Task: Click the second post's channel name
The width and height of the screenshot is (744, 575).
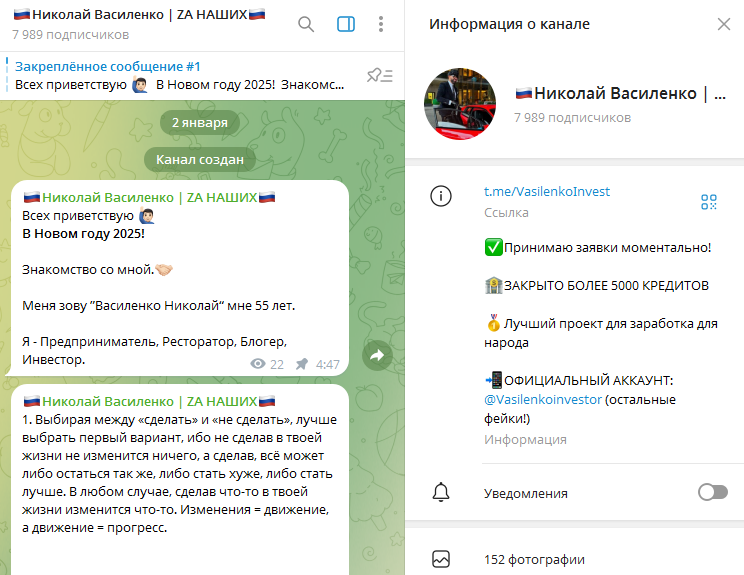Action: click(x=149, y=401)
